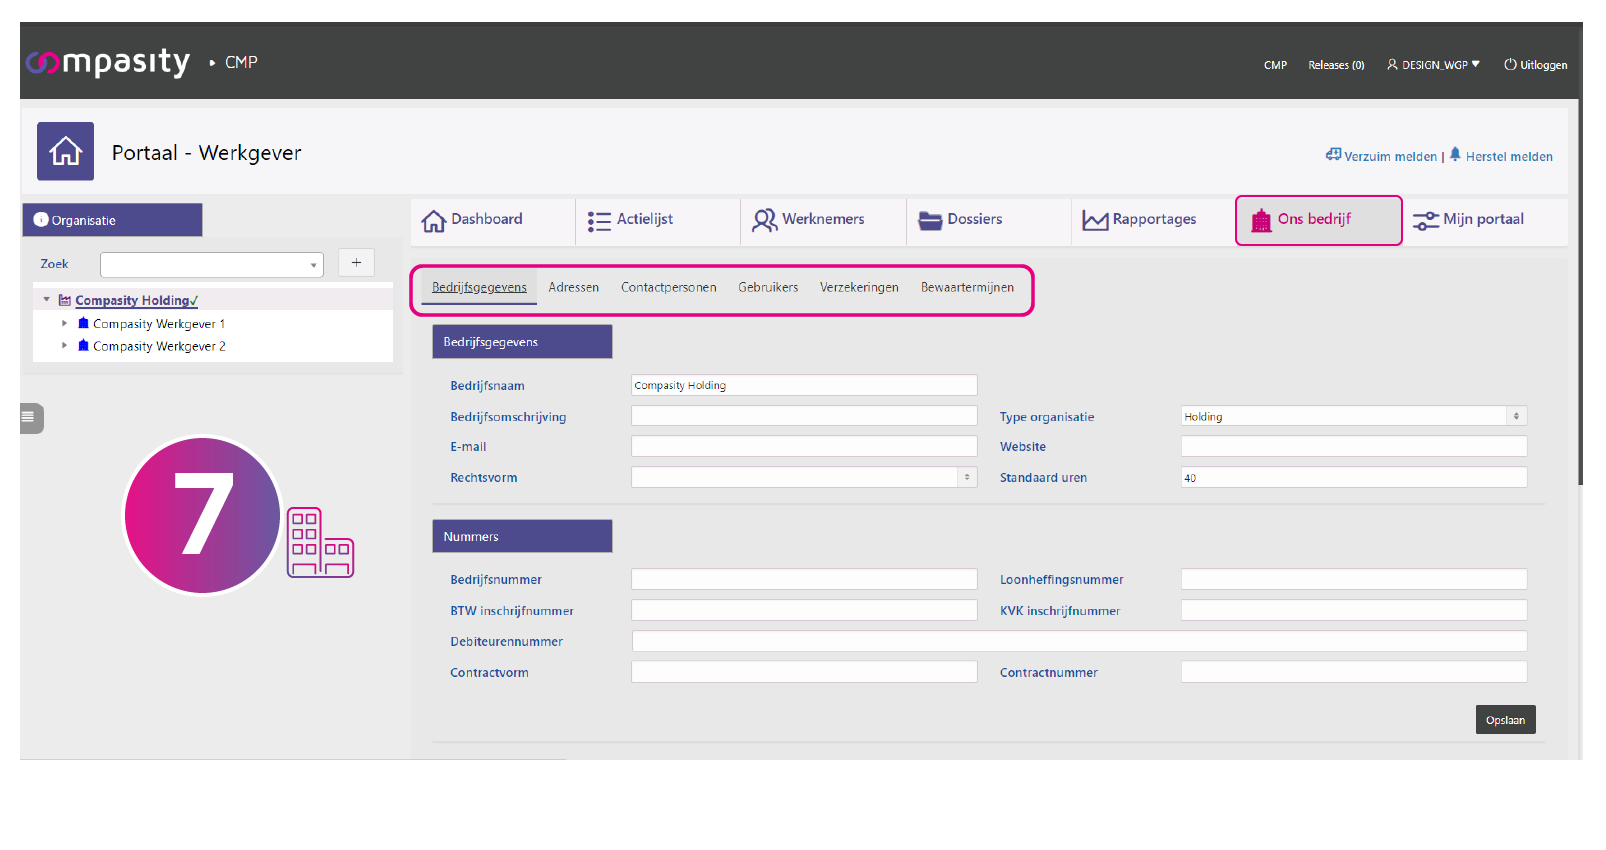Screen dimensions: 1606x850
Task: Click the Bedrijfsnummer input field
Action: (x=804, y=579)
